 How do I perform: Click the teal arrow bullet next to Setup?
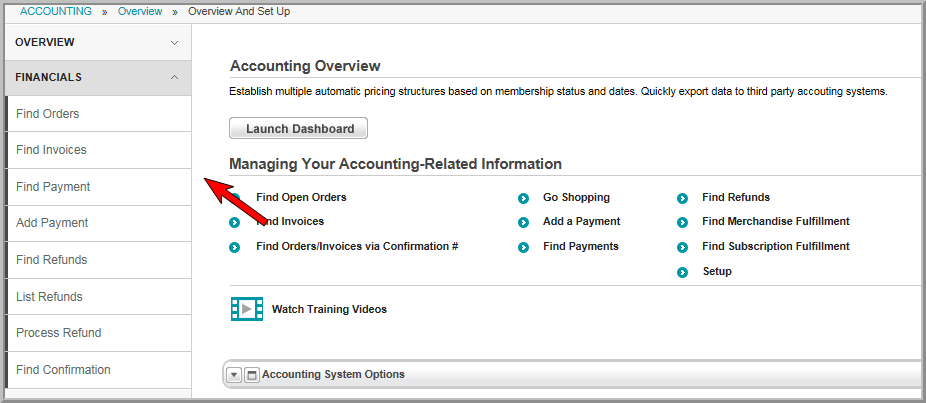[x=683, y=272]
